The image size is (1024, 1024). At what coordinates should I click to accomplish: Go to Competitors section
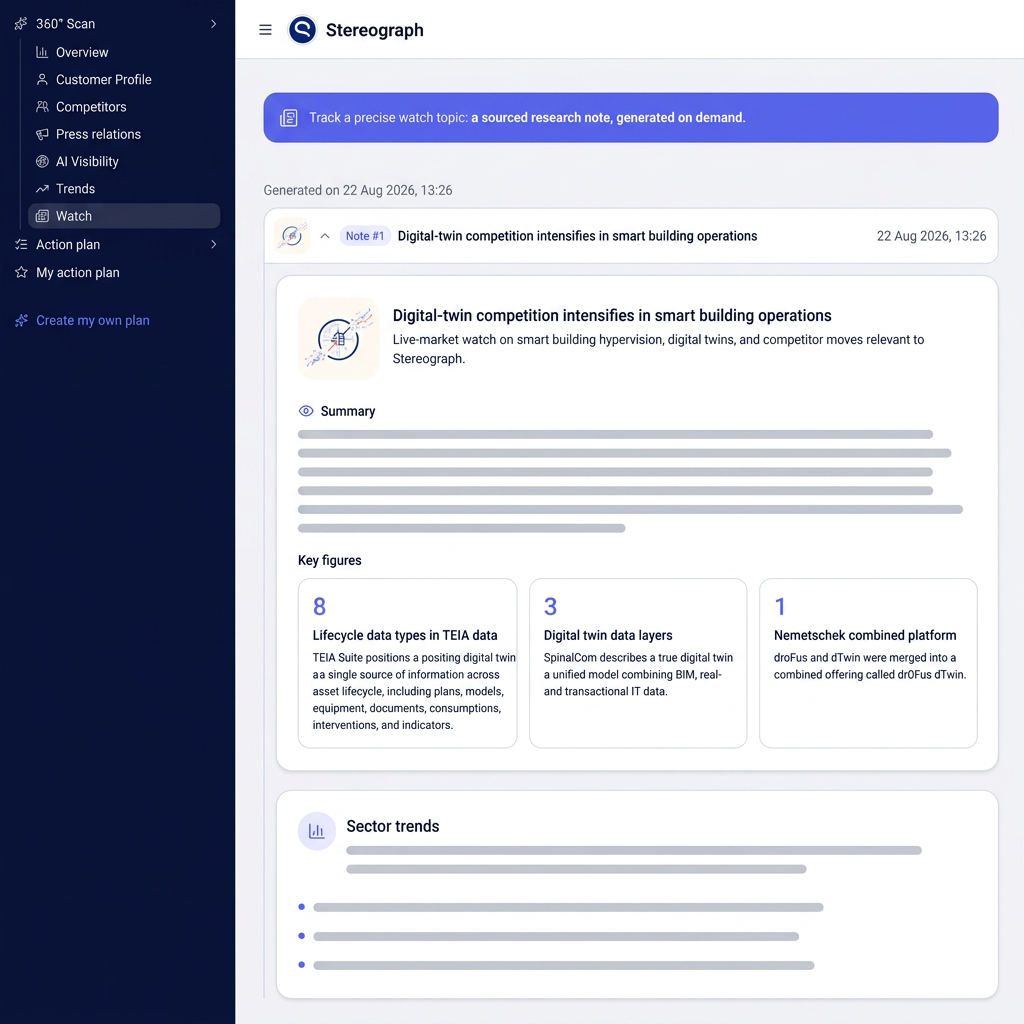pyautogui.click(x=91, y=107)
